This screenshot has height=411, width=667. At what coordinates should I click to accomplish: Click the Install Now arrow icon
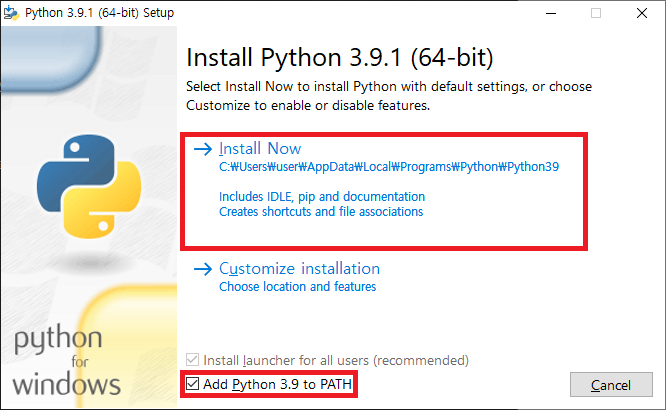pyautogui.click(x=203, y=149)
